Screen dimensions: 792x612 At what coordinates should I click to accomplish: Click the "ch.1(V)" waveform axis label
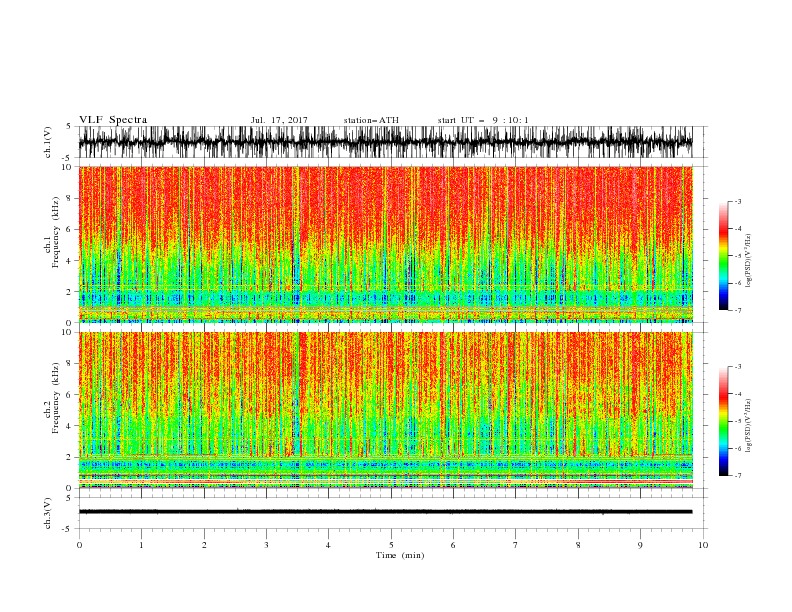(48, 142)
